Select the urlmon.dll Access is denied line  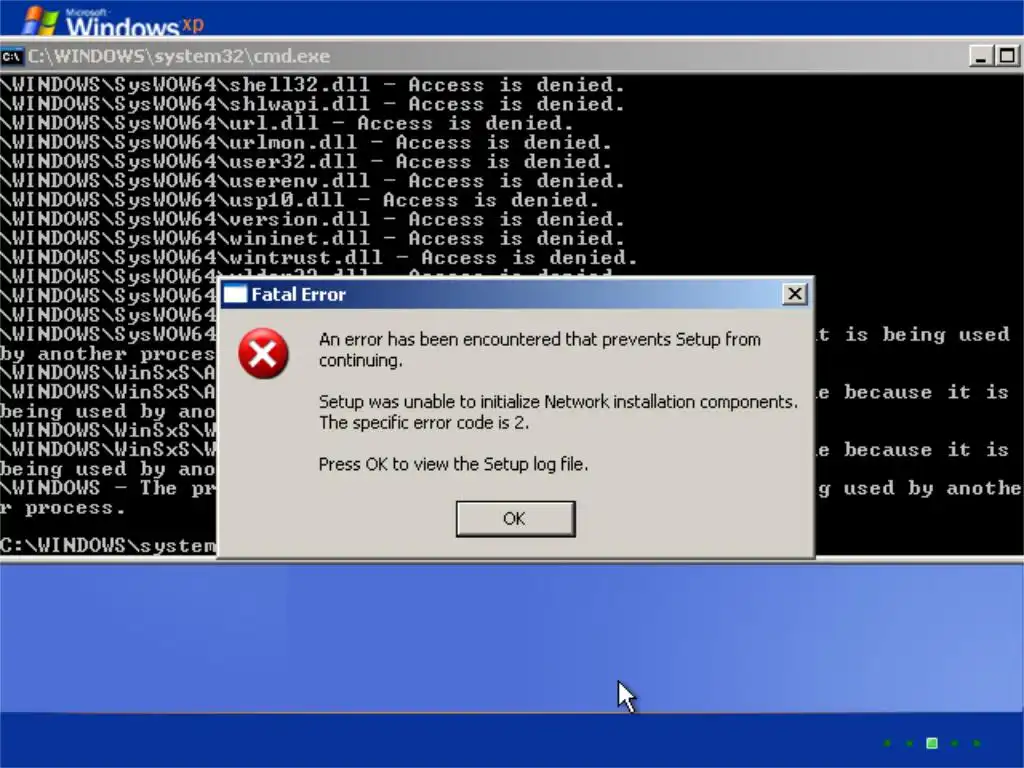pos(306,142)
